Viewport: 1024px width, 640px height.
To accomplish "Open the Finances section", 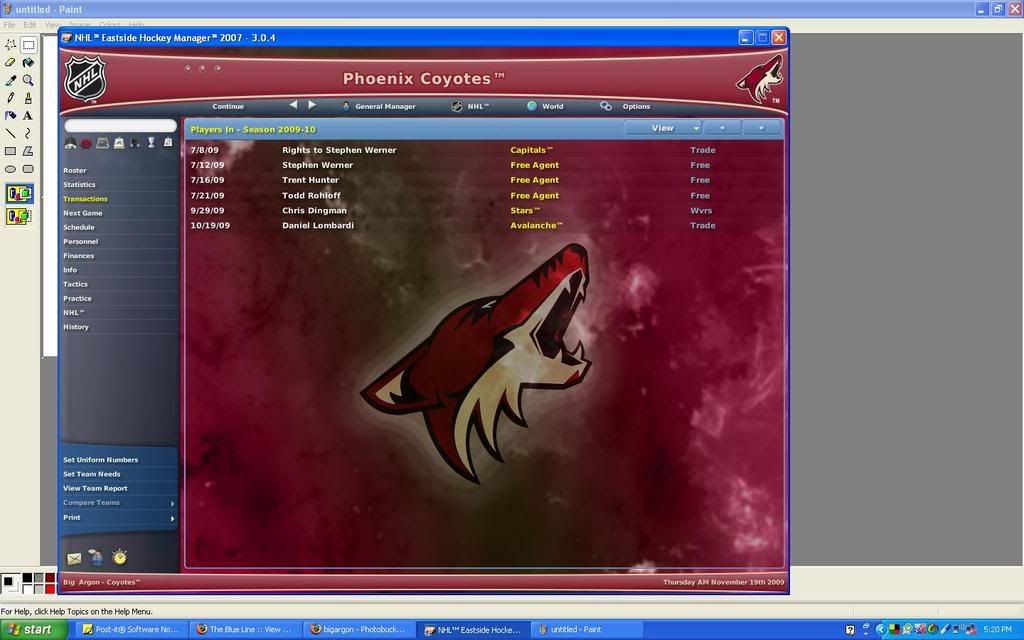I will pyautogui.click(x=79, y=256).
